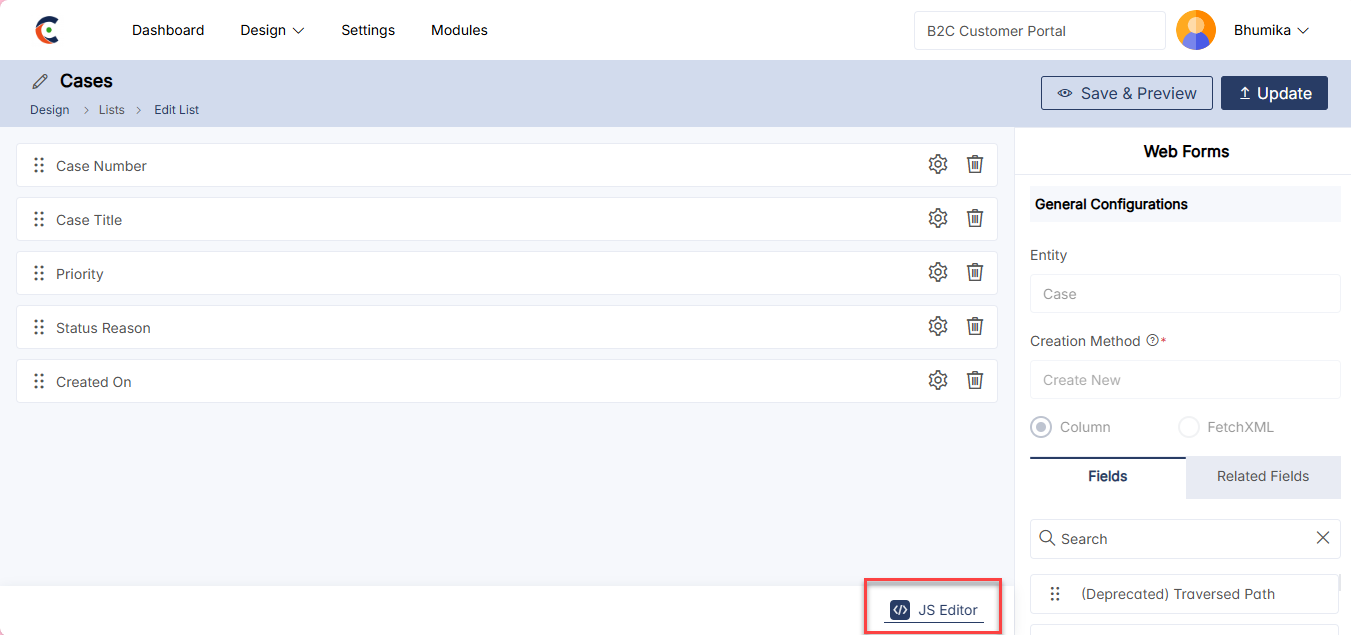Go to the Modules menu
This screenshot has width=1351, height=635.
click(459, 30)
